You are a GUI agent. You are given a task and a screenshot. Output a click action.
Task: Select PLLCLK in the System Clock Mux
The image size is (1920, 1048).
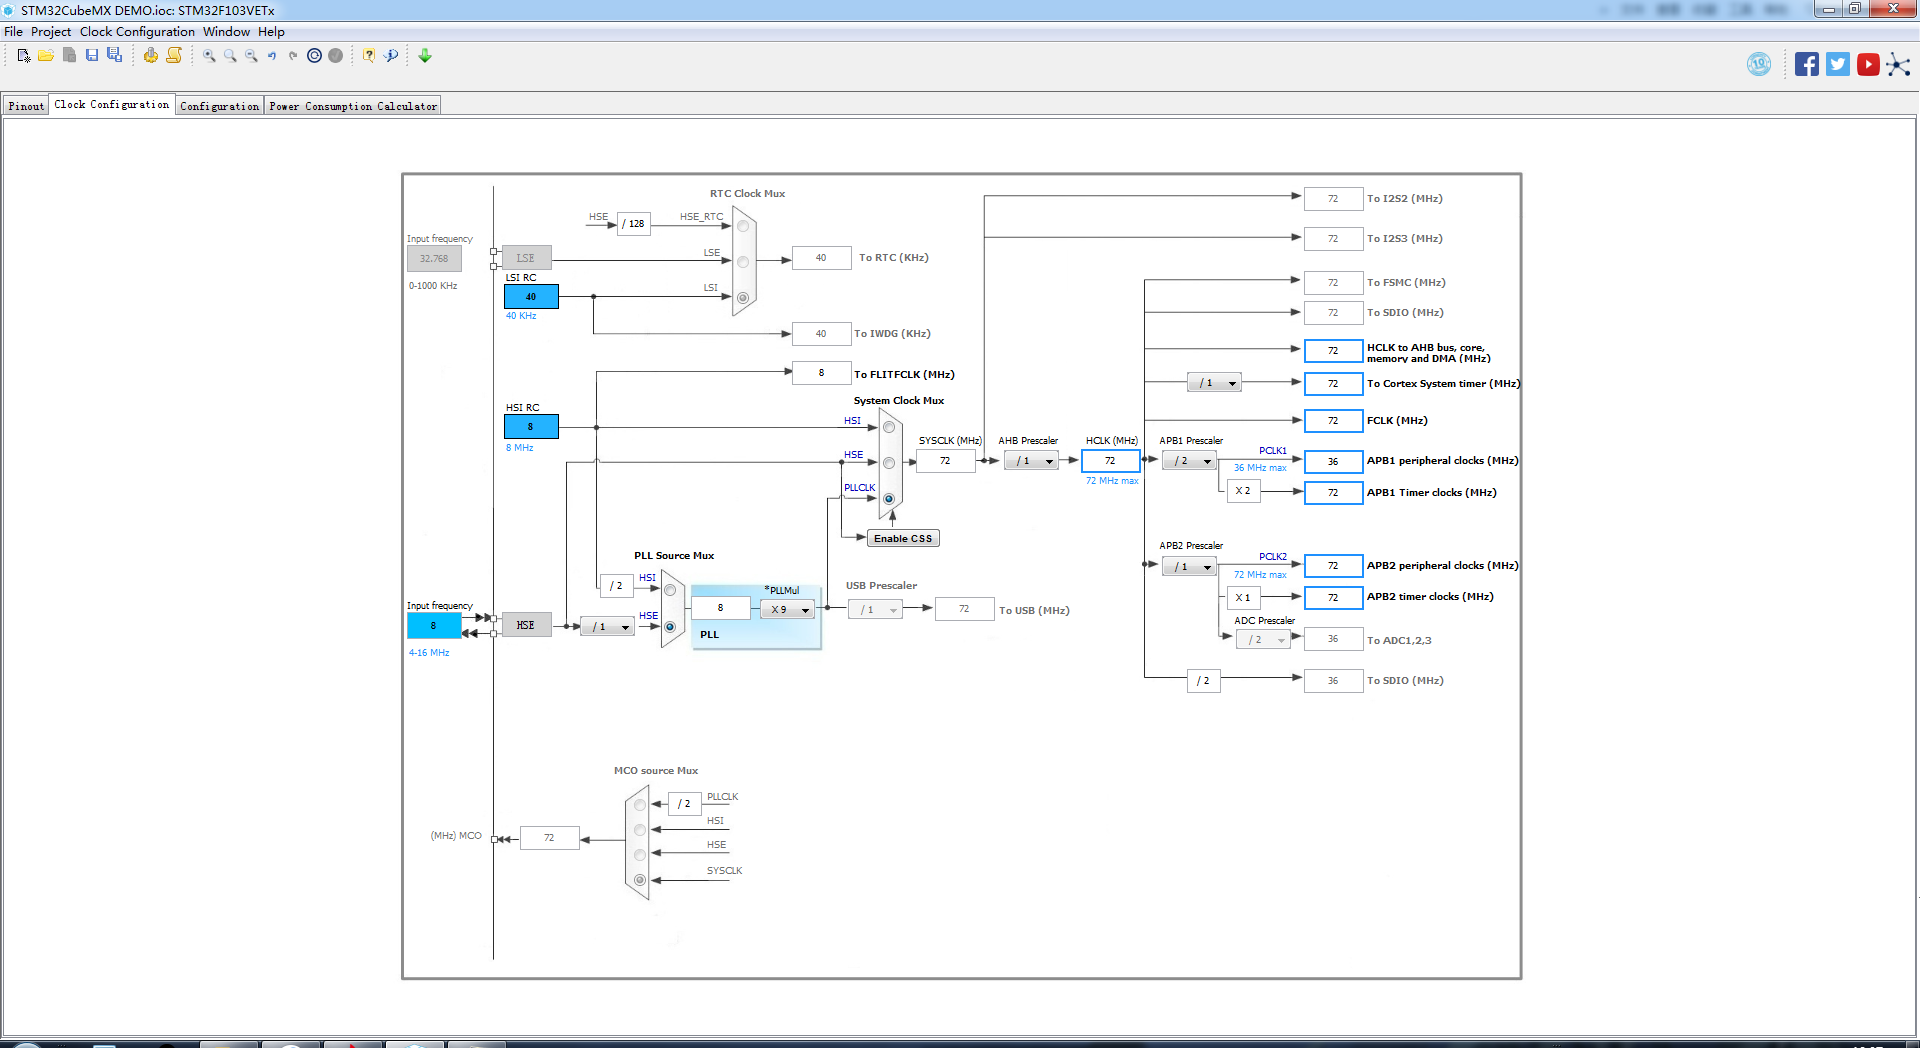889,499
